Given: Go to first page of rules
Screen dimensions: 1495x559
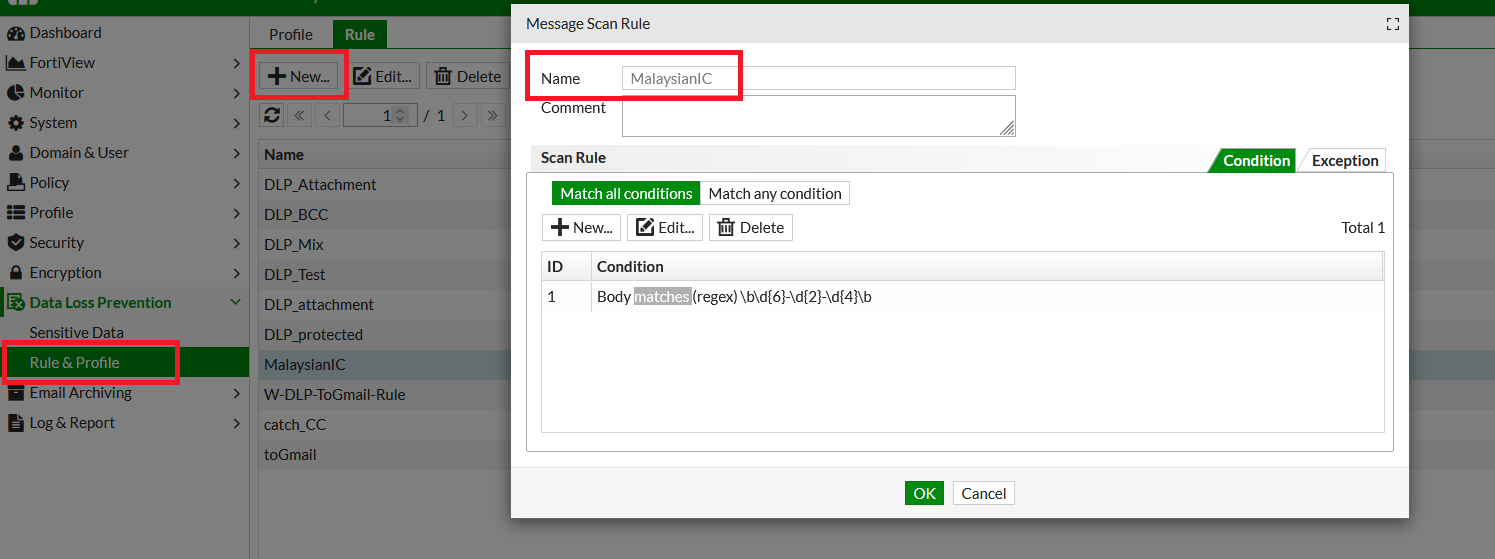Looking at the screenshot, I should 300,115.
